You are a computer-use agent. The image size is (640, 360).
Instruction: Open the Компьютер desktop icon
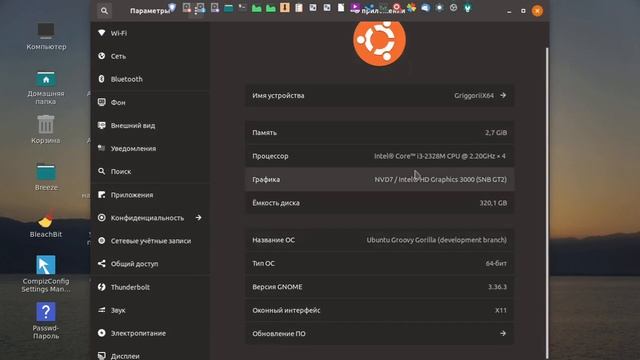(46, 36)
